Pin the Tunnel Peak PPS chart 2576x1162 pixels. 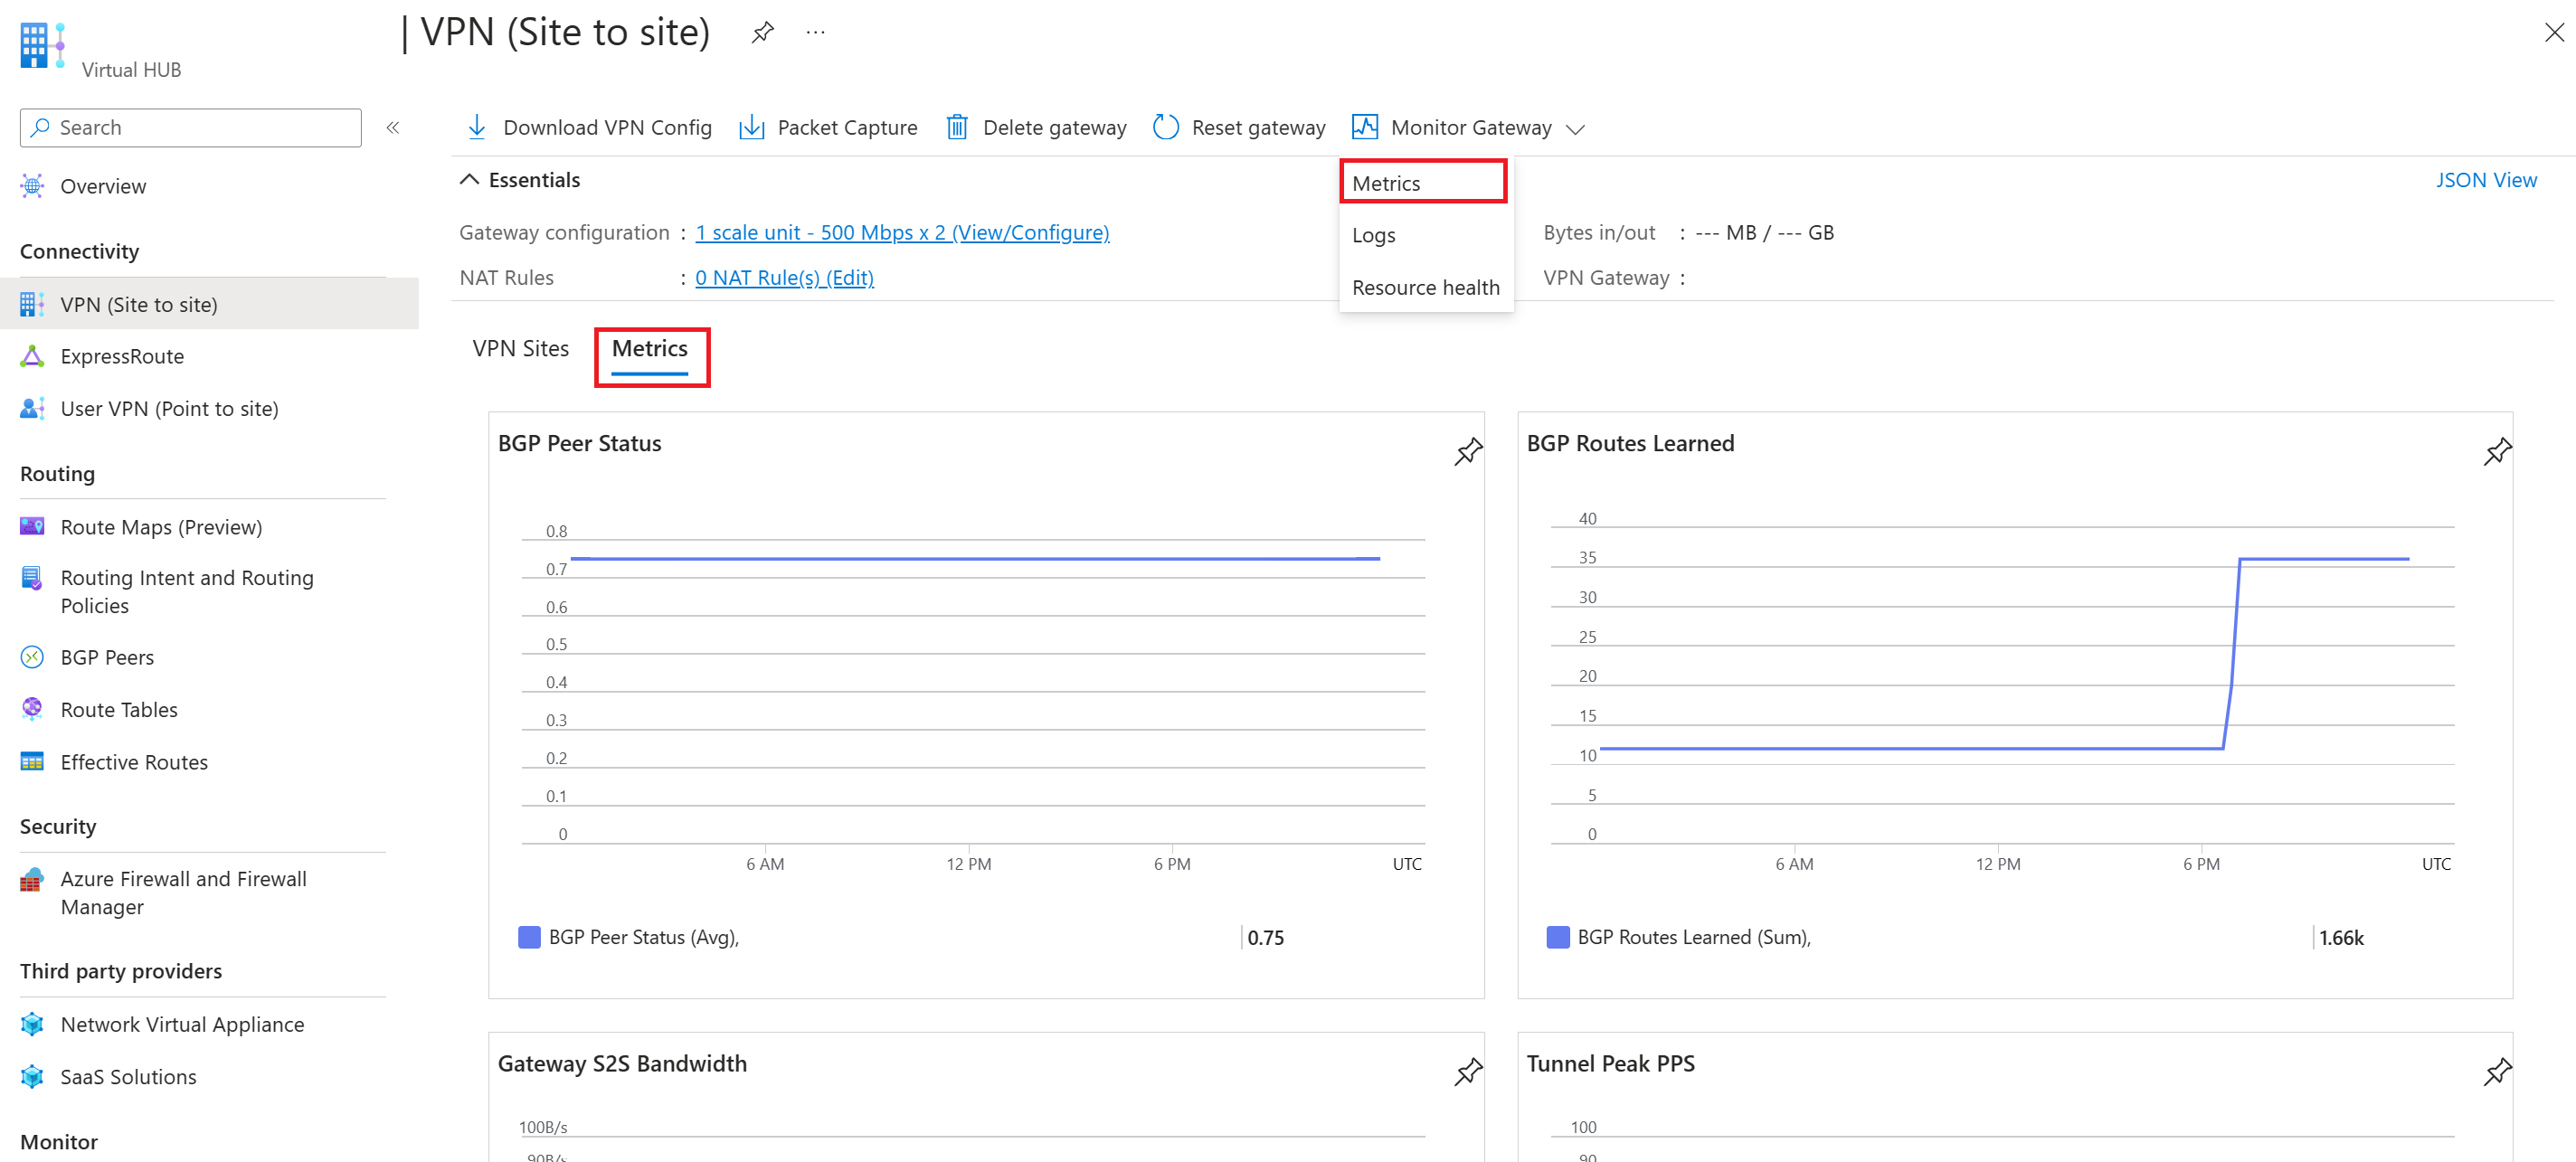pos(2496,1072)
